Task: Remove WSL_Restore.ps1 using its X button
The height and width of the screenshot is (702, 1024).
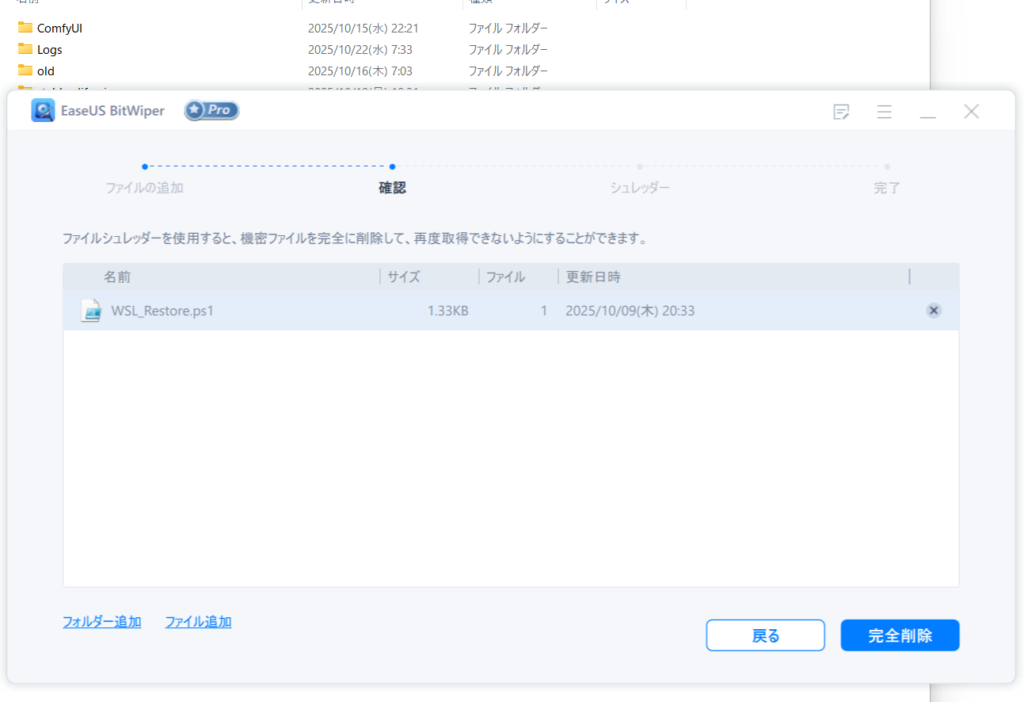Action: pyautogui.click(x=933, y=310)
